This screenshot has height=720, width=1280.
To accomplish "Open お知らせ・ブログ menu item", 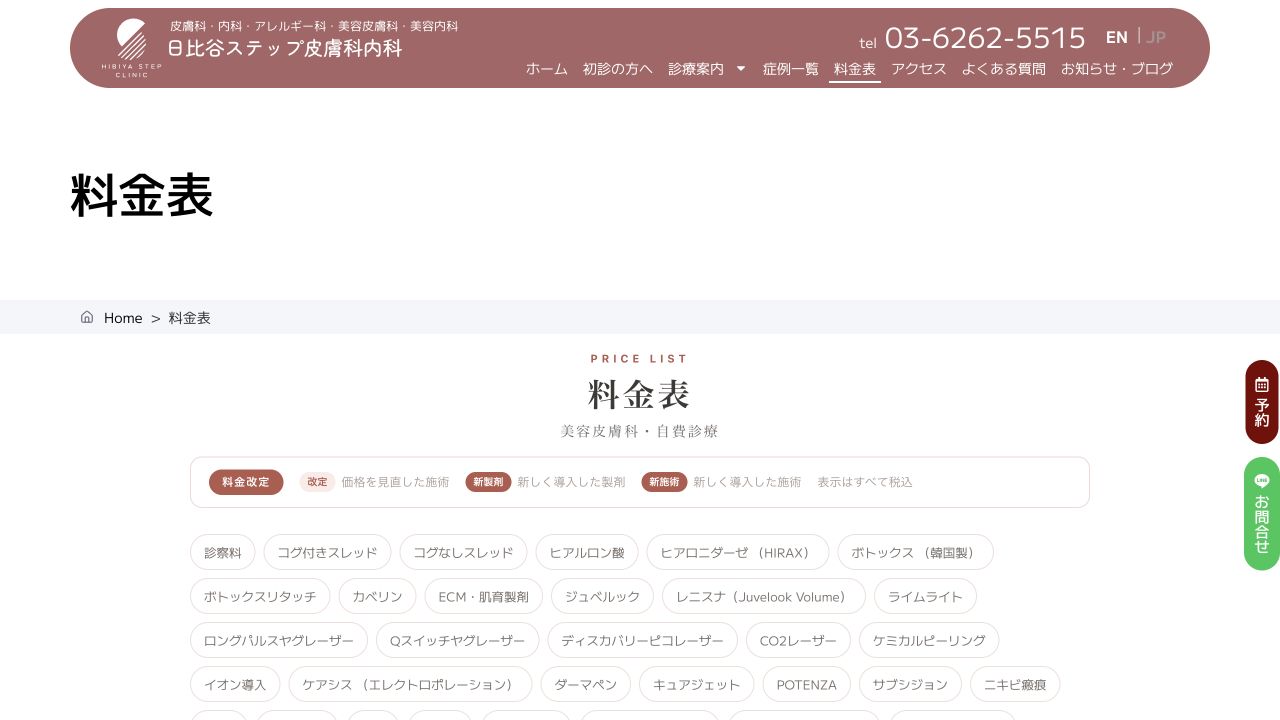I will tap(1117, 69).
